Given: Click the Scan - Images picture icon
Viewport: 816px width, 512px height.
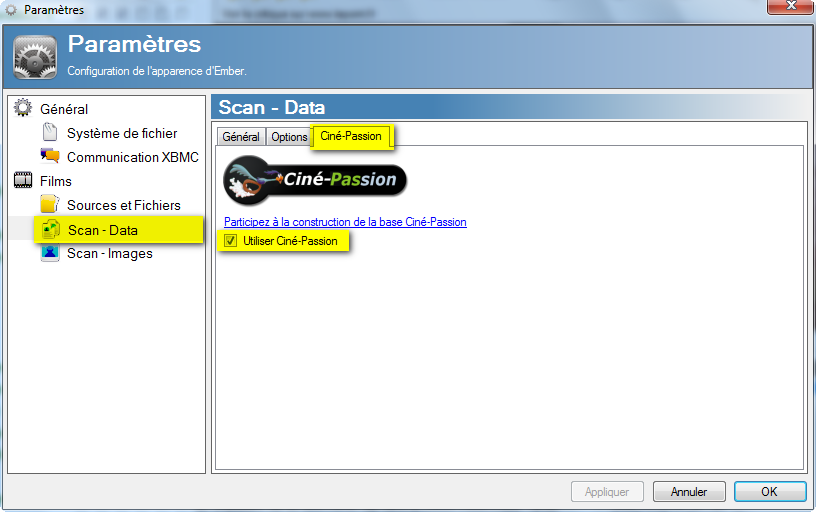Looking at the screenshot, I should 50,253.
